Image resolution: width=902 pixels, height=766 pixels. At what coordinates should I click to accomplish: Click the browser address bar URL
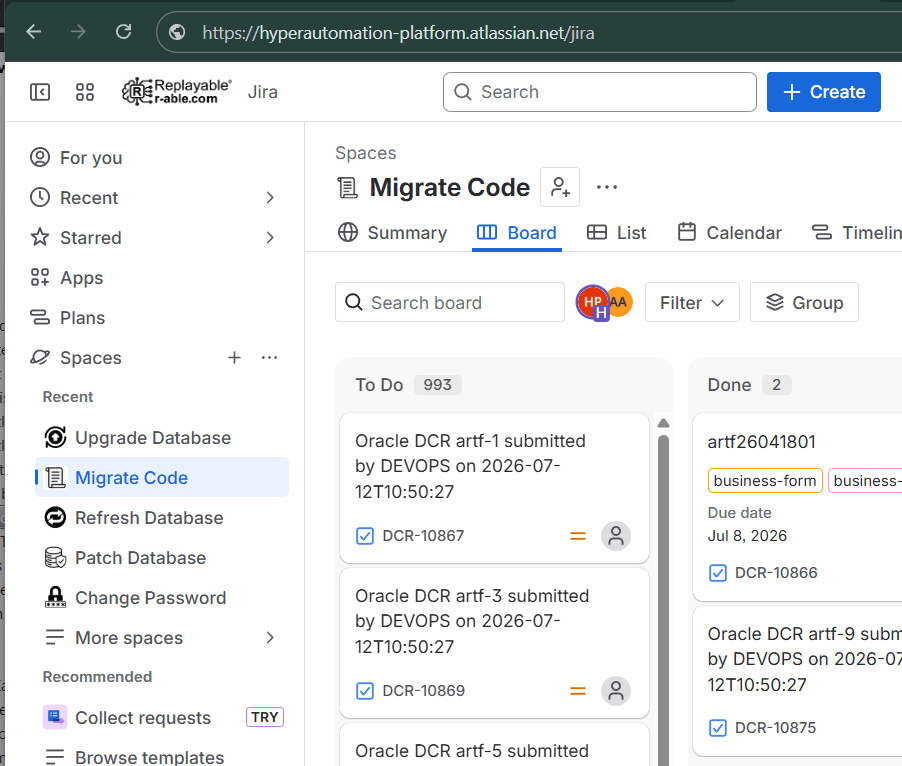pyautogui.click(x=398, y=33)
